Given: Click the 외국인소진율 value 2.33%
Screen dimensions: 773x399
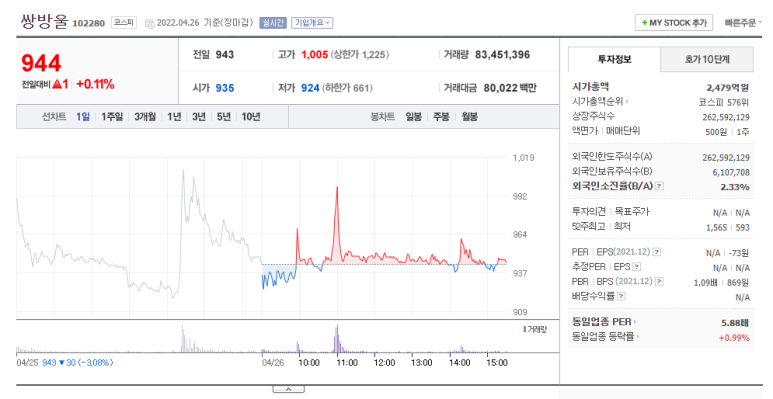Looking at the screenshot, I should tap(735, 187).
